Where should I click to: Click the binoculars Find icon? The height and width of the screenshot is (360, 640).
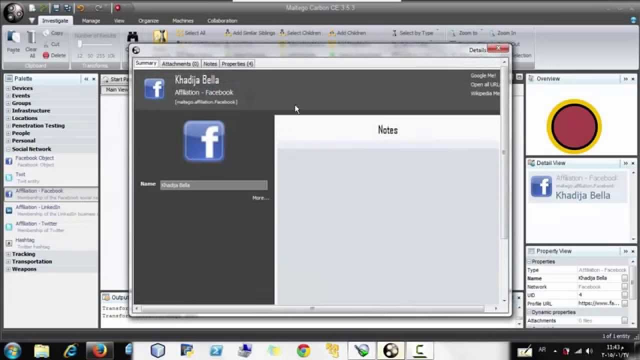132,36
